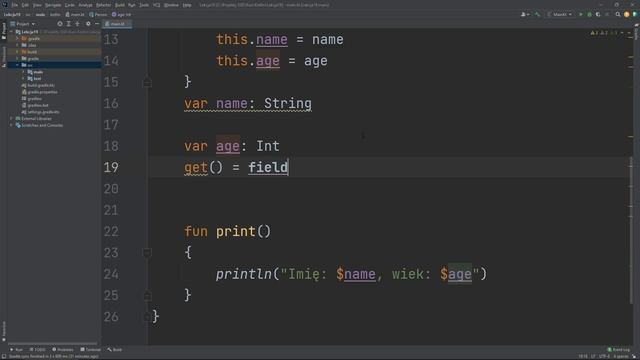640x360 pixels.
Task: Open the Build tool window
Action: (x=115, y=350)
